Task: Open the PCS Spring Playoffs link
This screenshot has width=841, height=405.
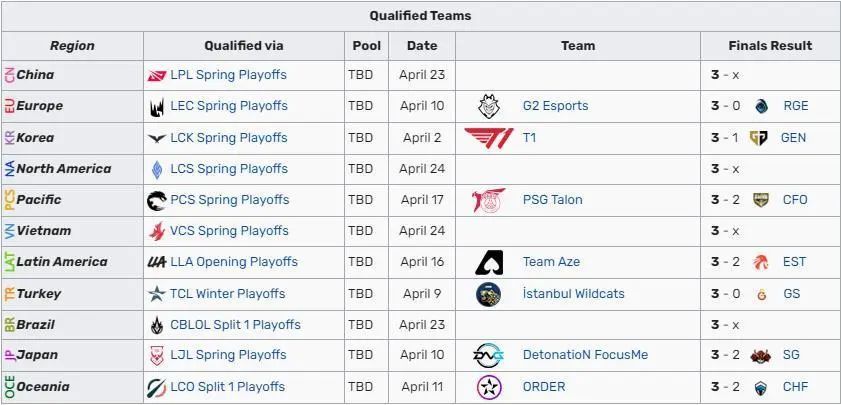Action: pyautogui.click(x=230, y=200)
